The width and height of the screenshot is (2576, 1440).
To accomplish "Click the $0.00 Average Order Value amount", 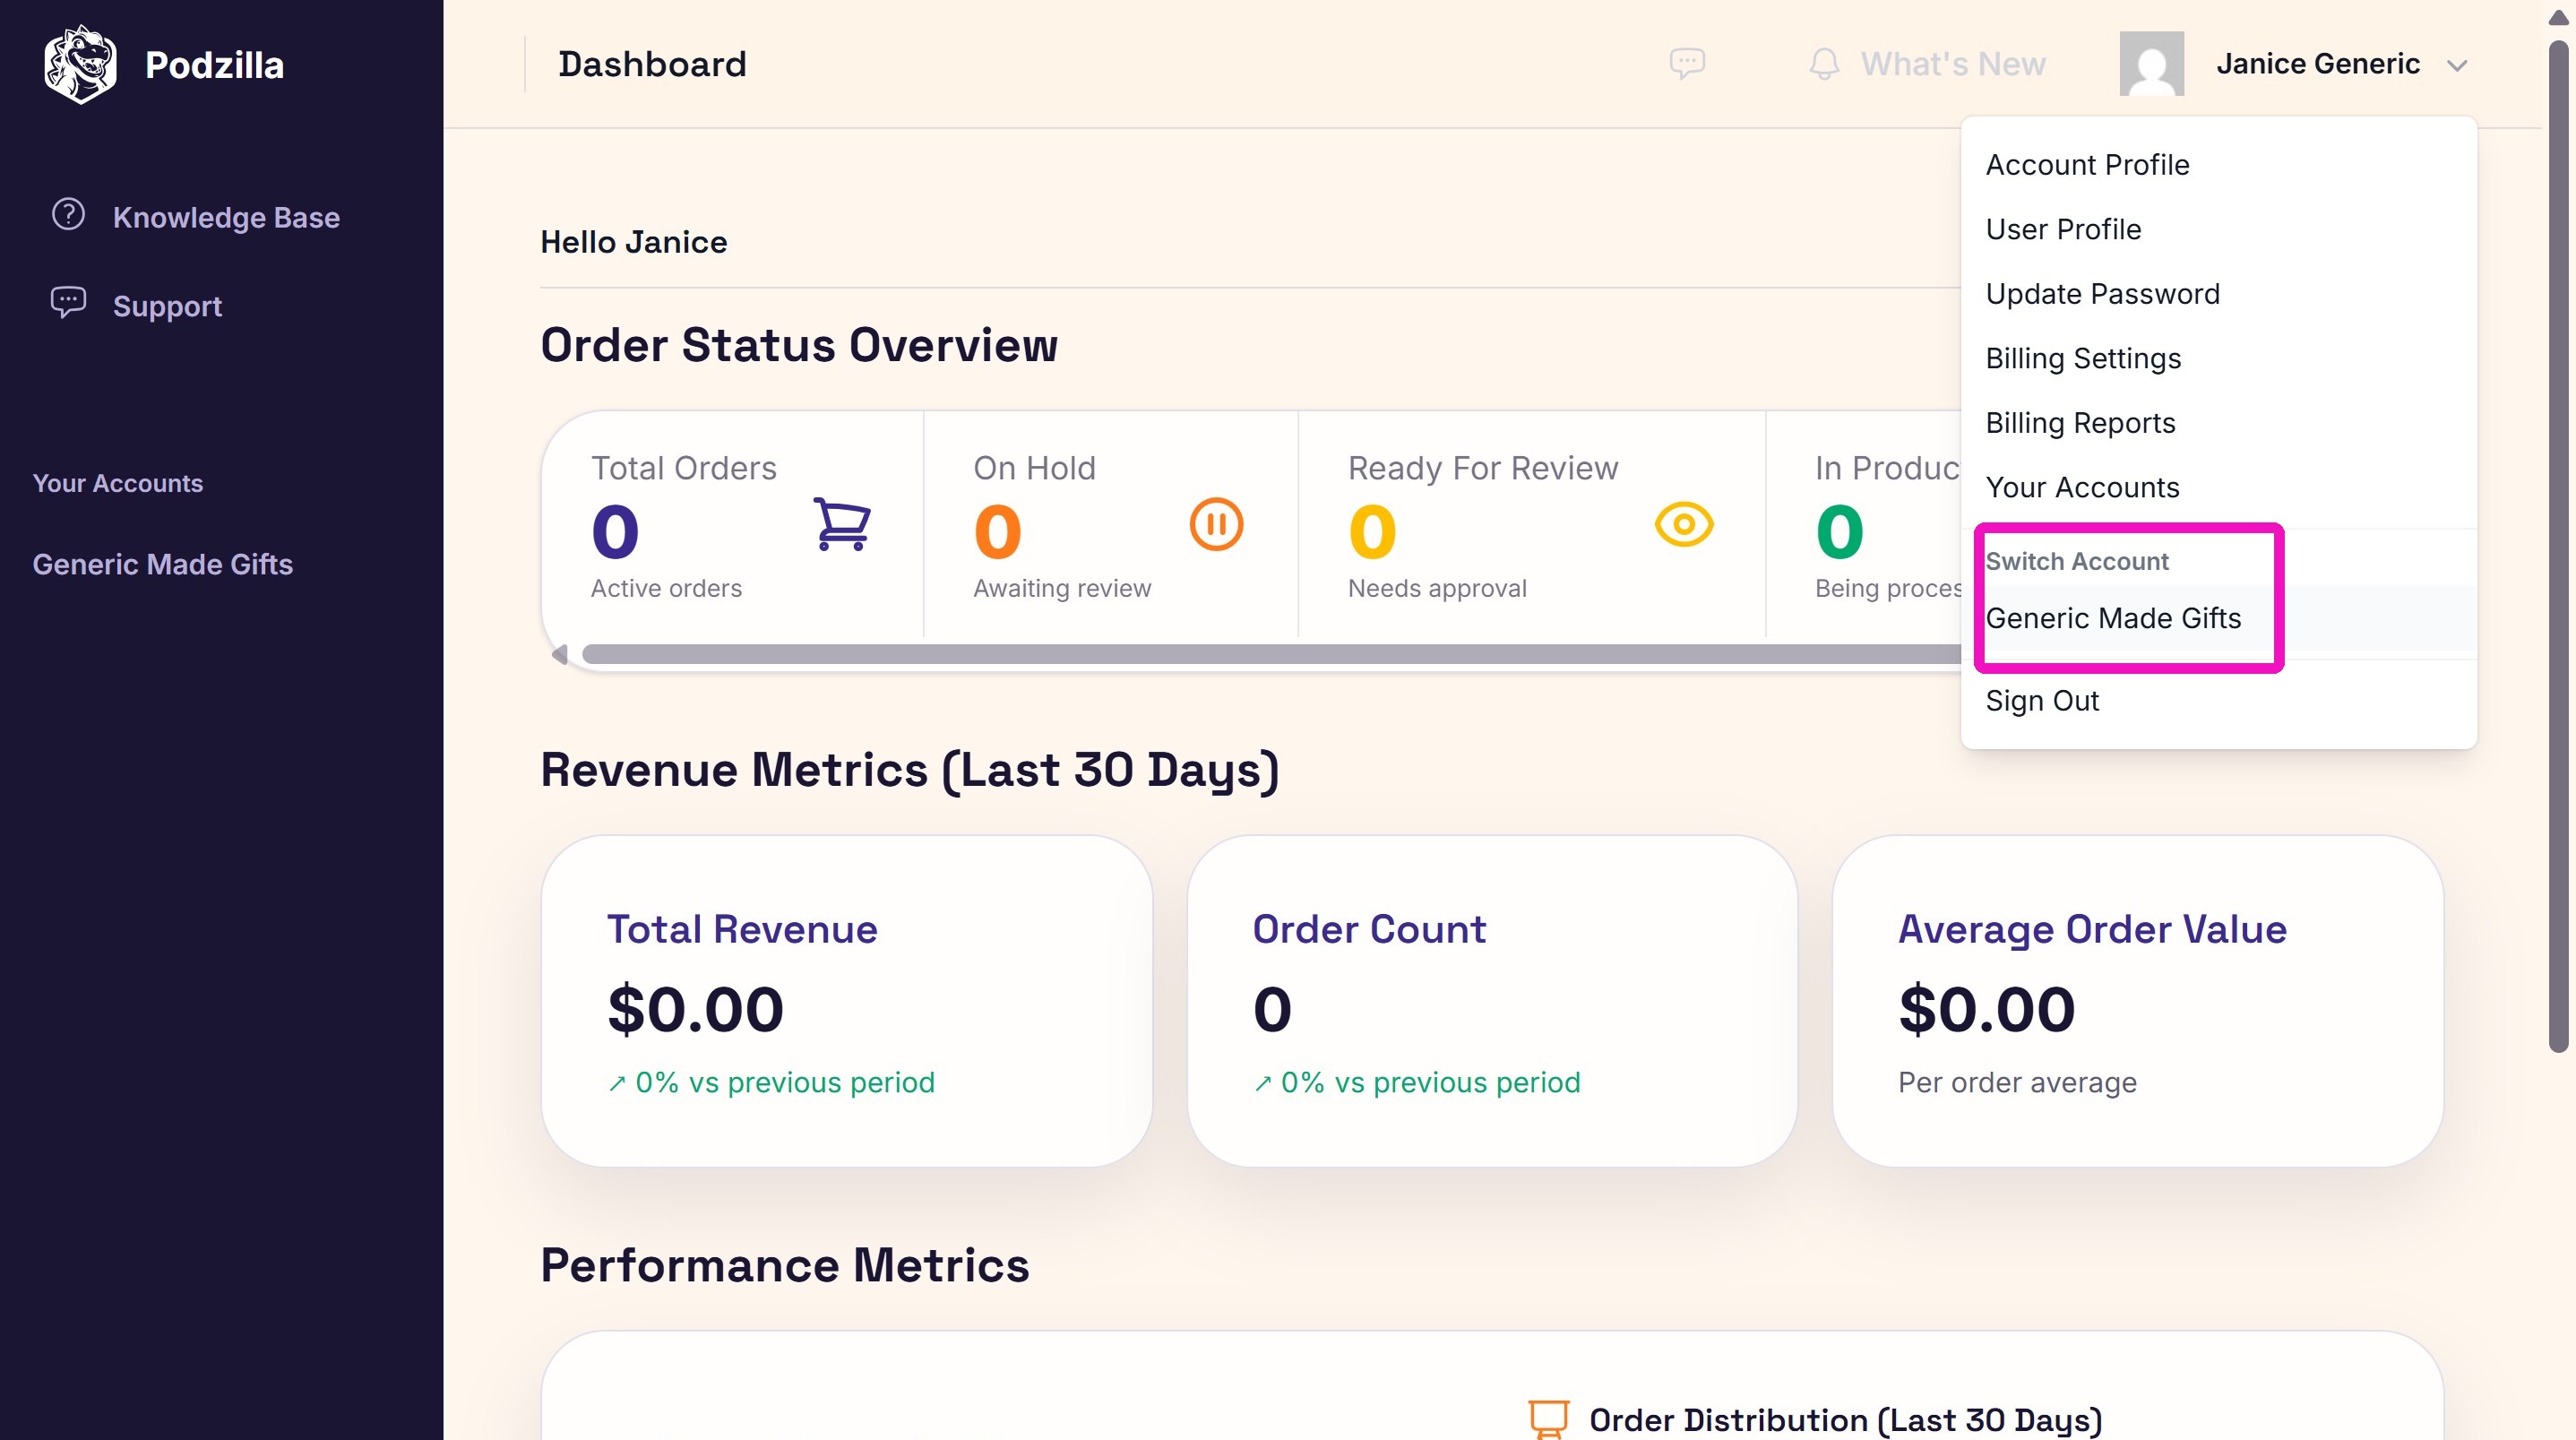I will [1987, 1009].
